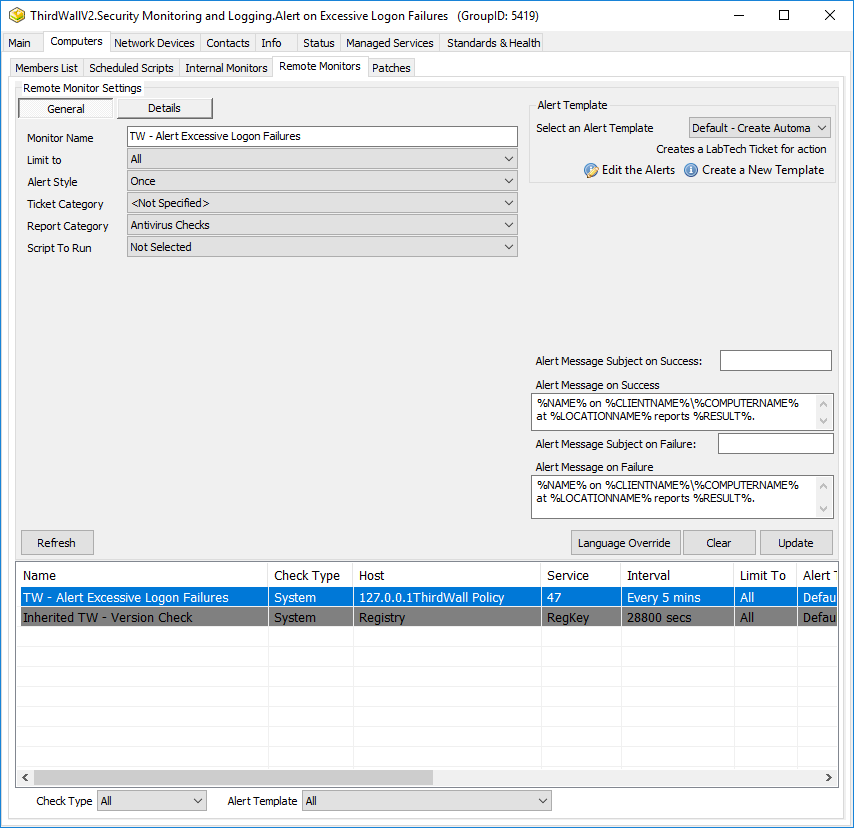
Task: Click the Alert Message Subject on Success field
Action: pos(776,361)
